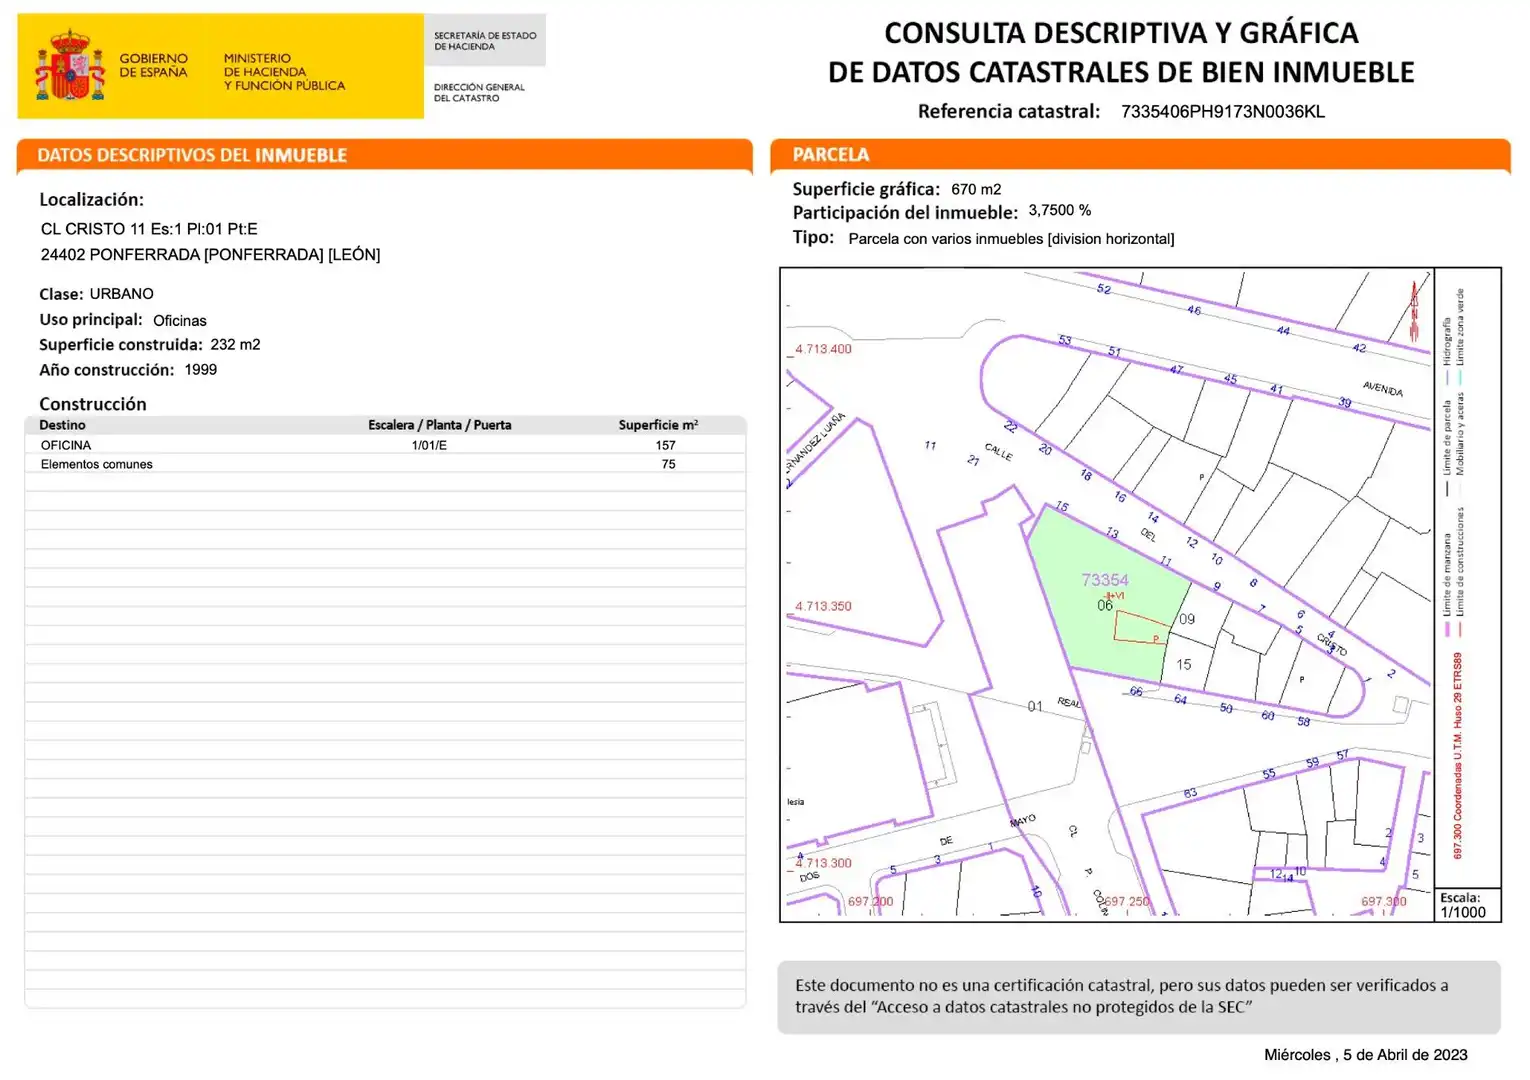This screenshot has width=1530, height=1080.
Task: Click the 'AVENIDA' street label on the map
Action: (x=1383, y=388)
